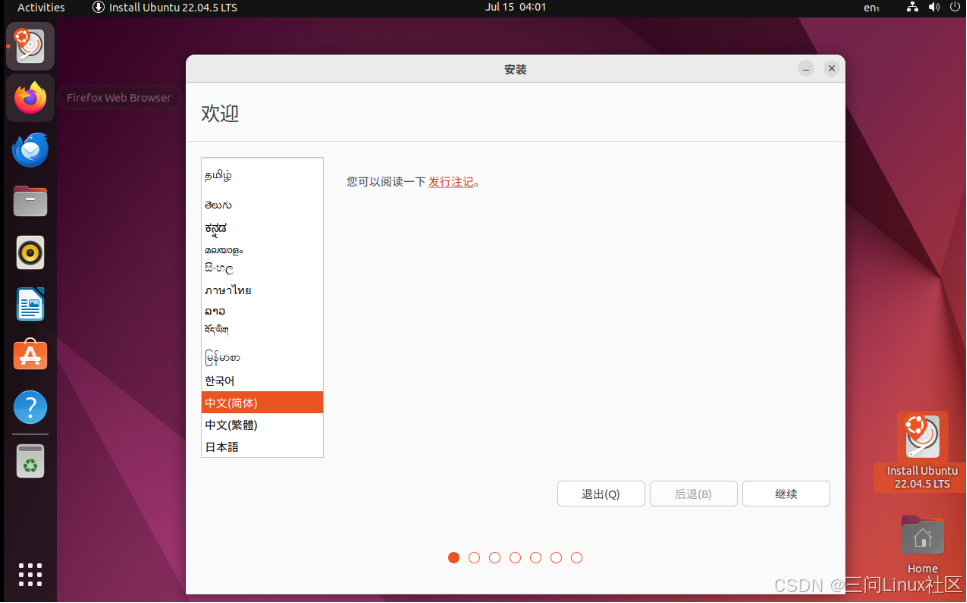This screenshot has height=603, width=967.
Task: Open the volume speaker icon in top bar
Action: pyautogui.click(x=934, y=7)
